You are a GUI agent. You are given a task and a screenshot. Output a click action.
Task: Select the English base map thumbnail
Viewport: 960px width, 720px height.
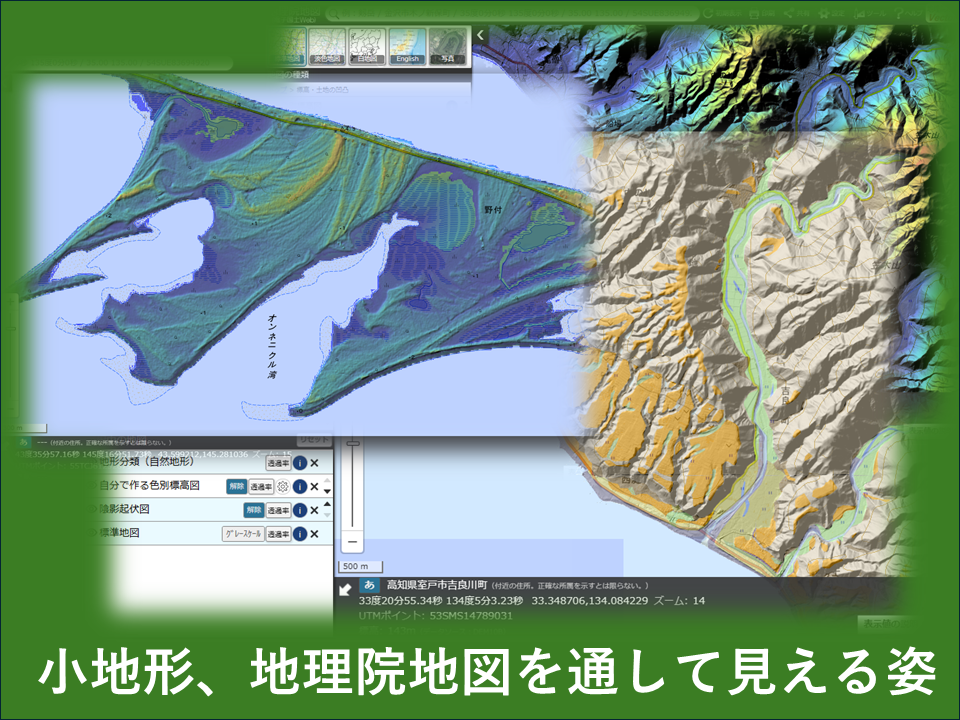pyautogui.click(x=407, y=47)
